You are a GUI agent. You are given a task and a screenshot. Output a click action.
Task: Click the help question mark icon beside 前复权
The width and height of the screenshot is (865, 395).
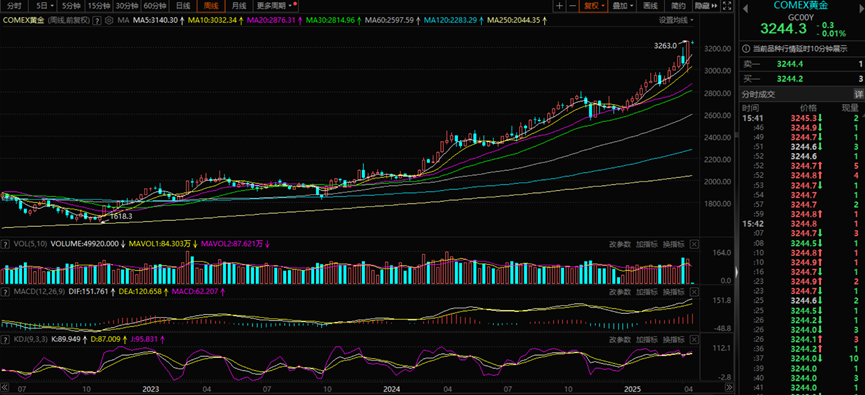[x=97, y=20]
